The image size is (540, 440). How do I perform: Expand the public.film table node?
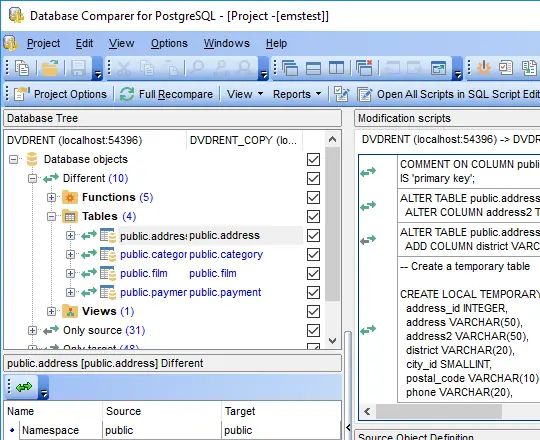point(70,273)
